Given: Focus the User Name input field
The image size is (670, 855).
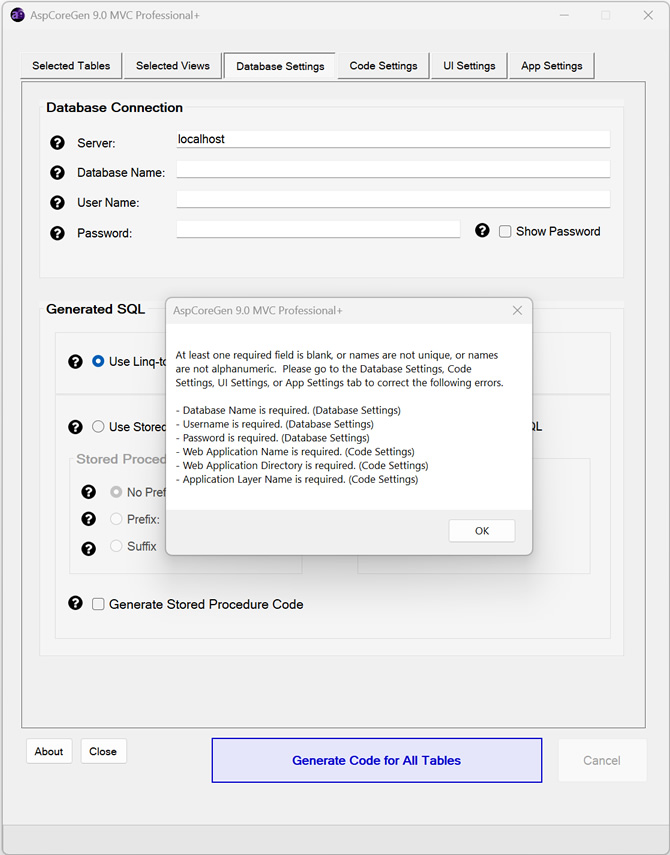Looking at the screenshot, I should pos(393,199).
